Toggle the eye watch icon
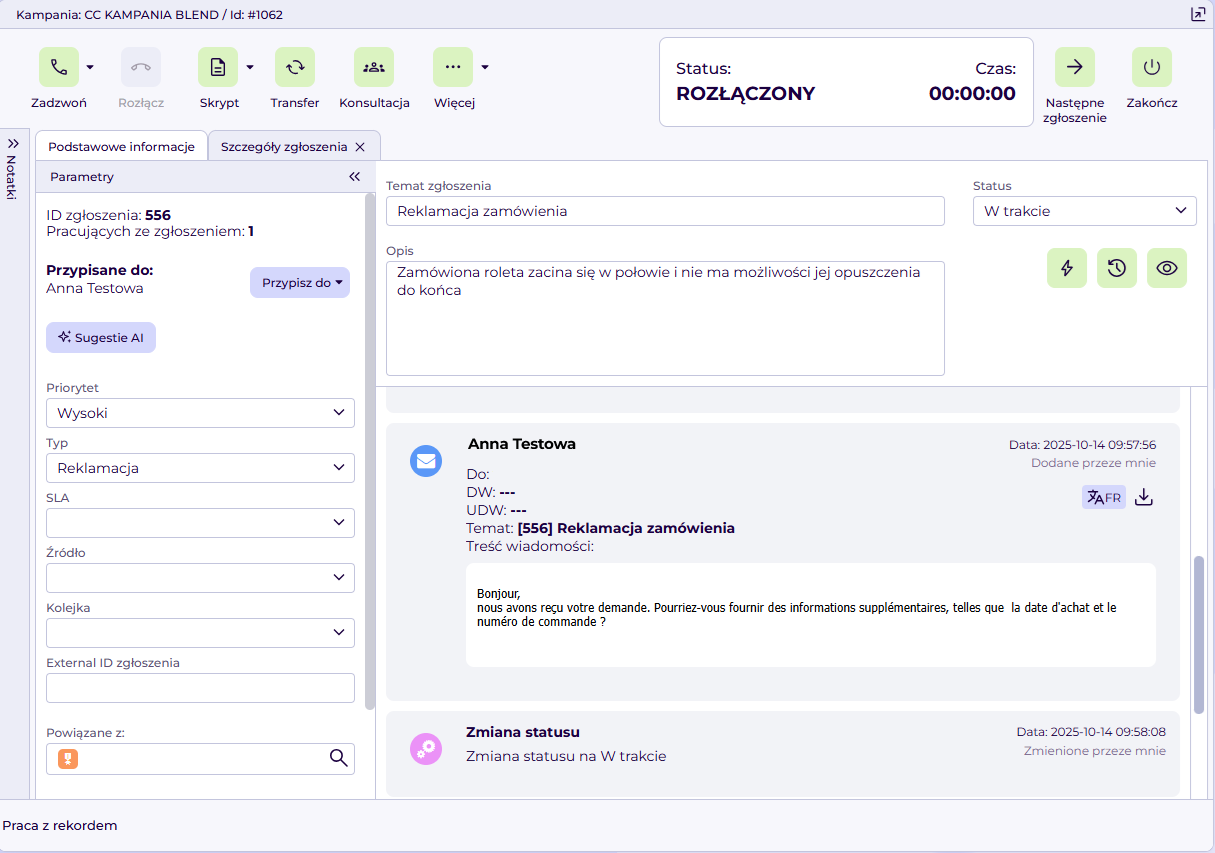 pyautogui.click(x=1167, y=268)
